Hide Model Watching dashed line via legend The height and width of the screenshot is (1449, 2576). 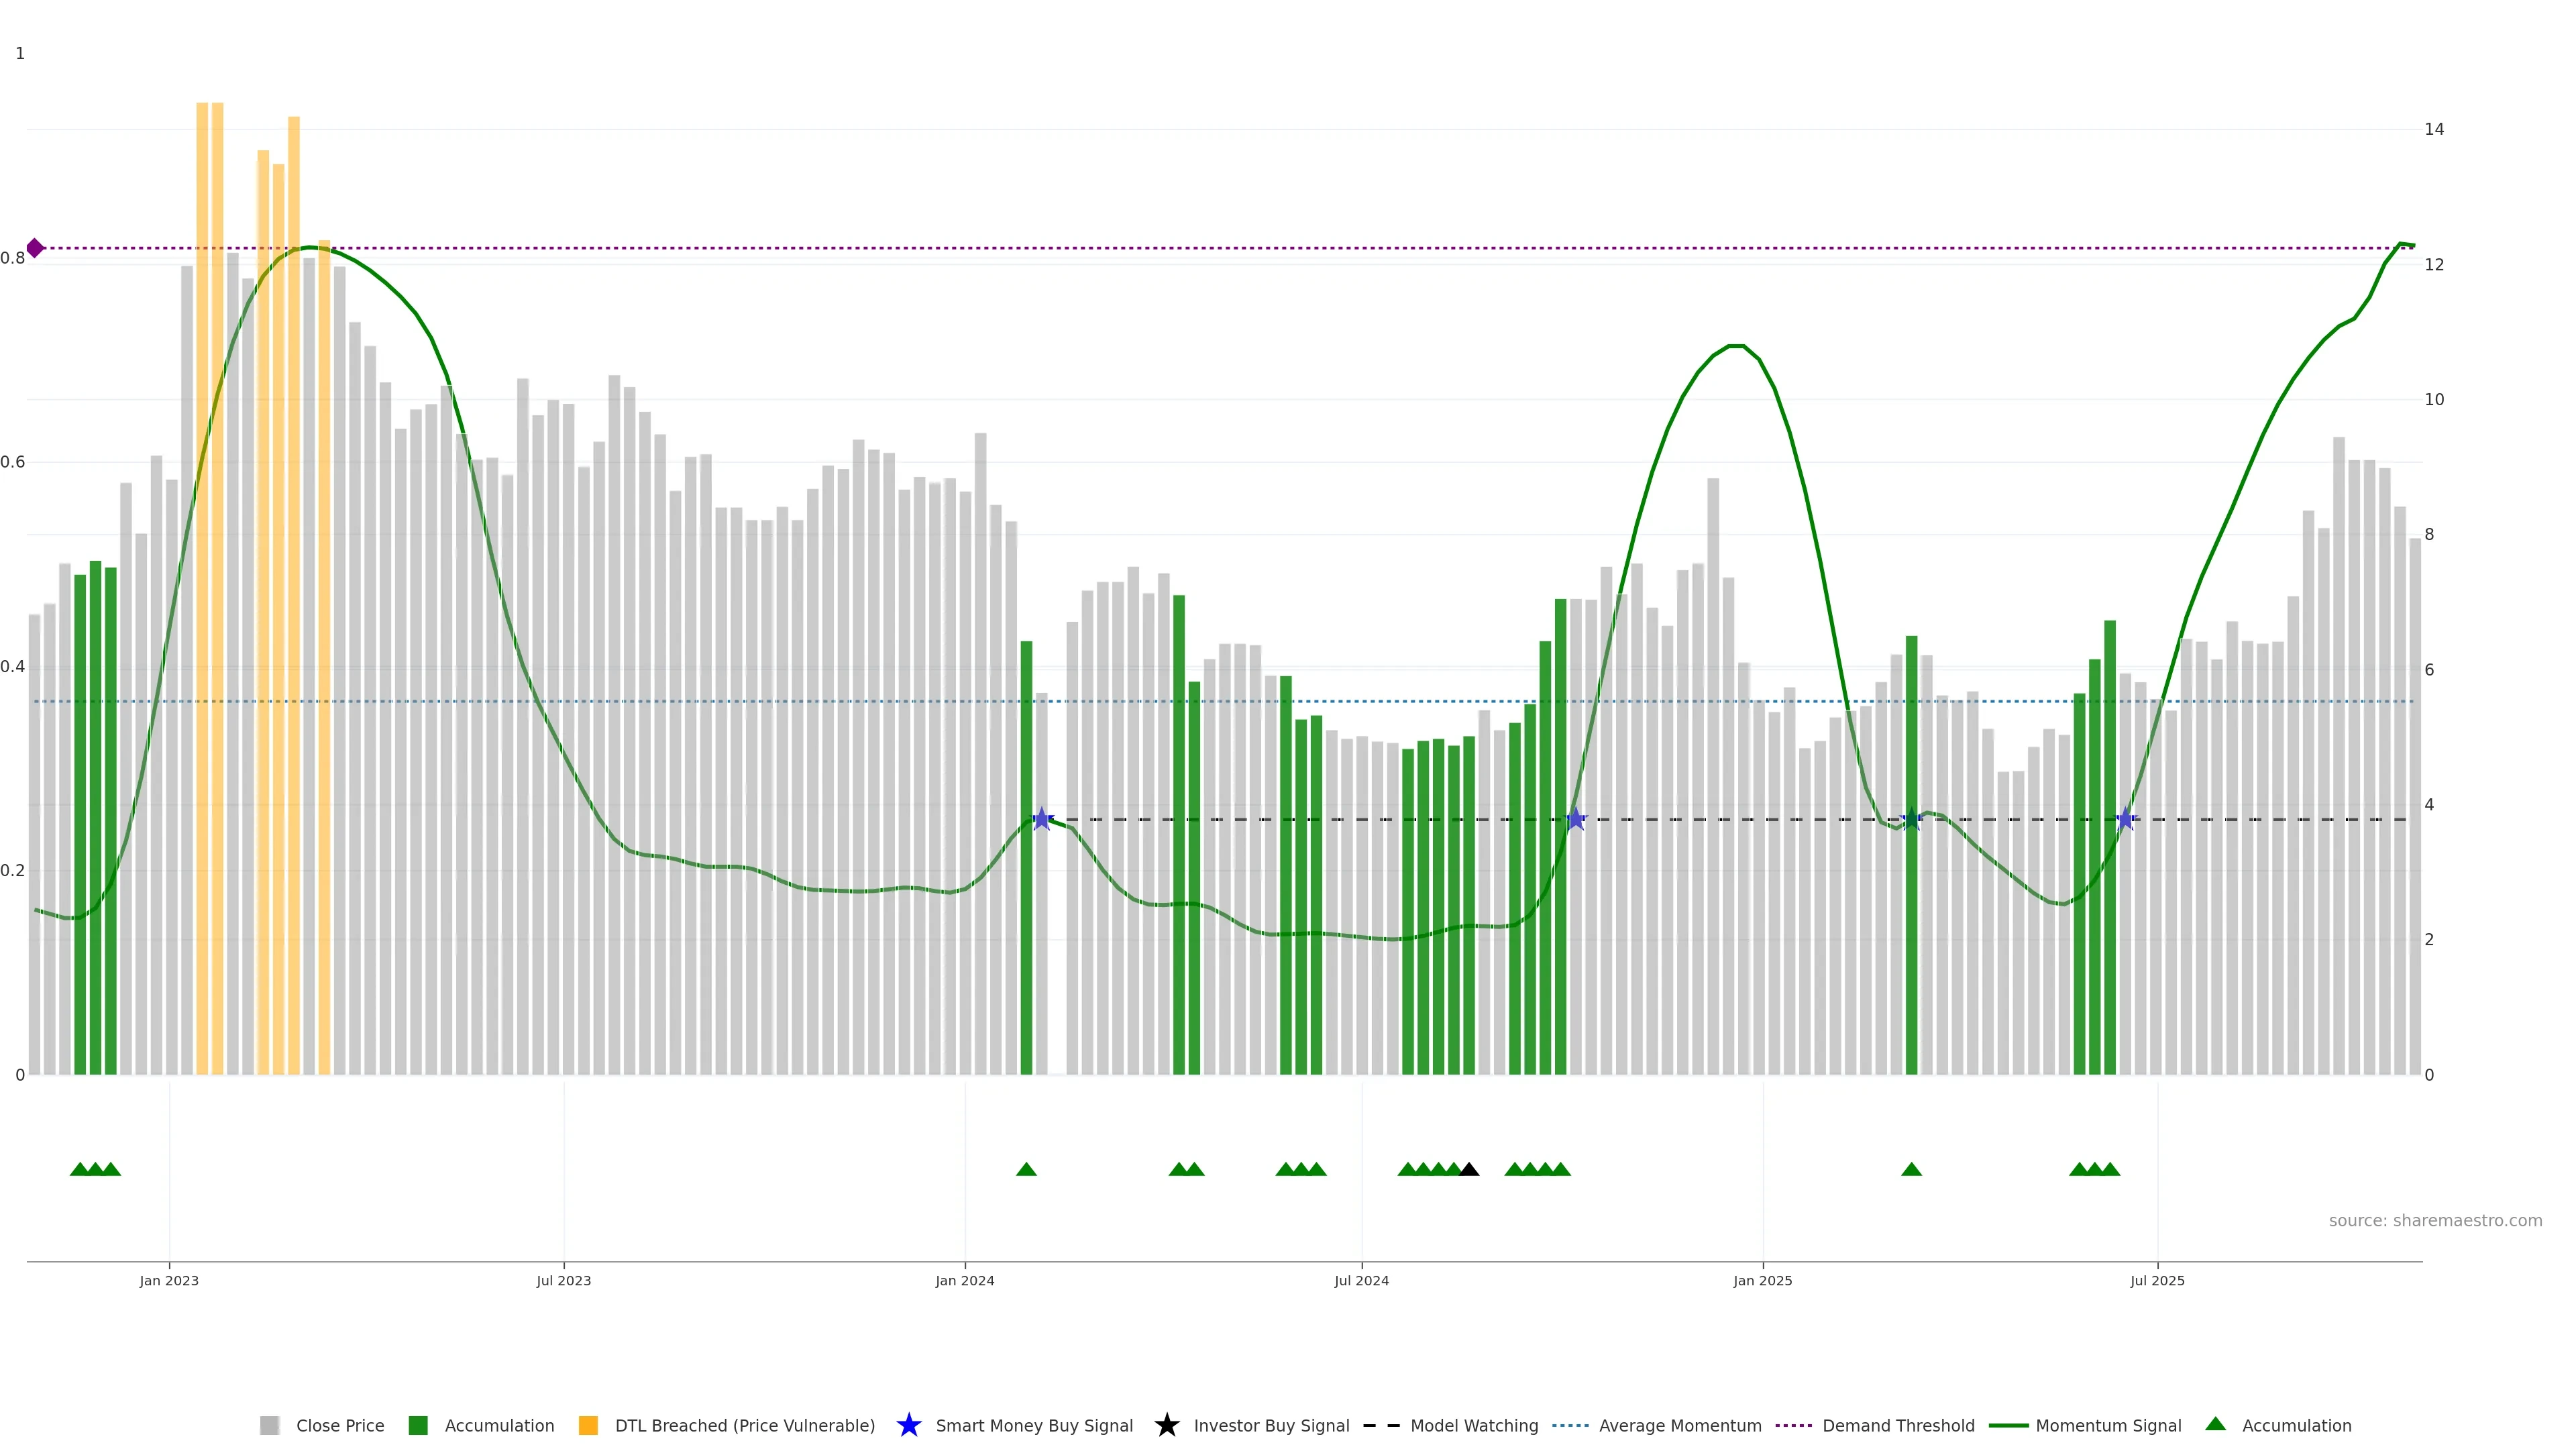point(1474,1426)
